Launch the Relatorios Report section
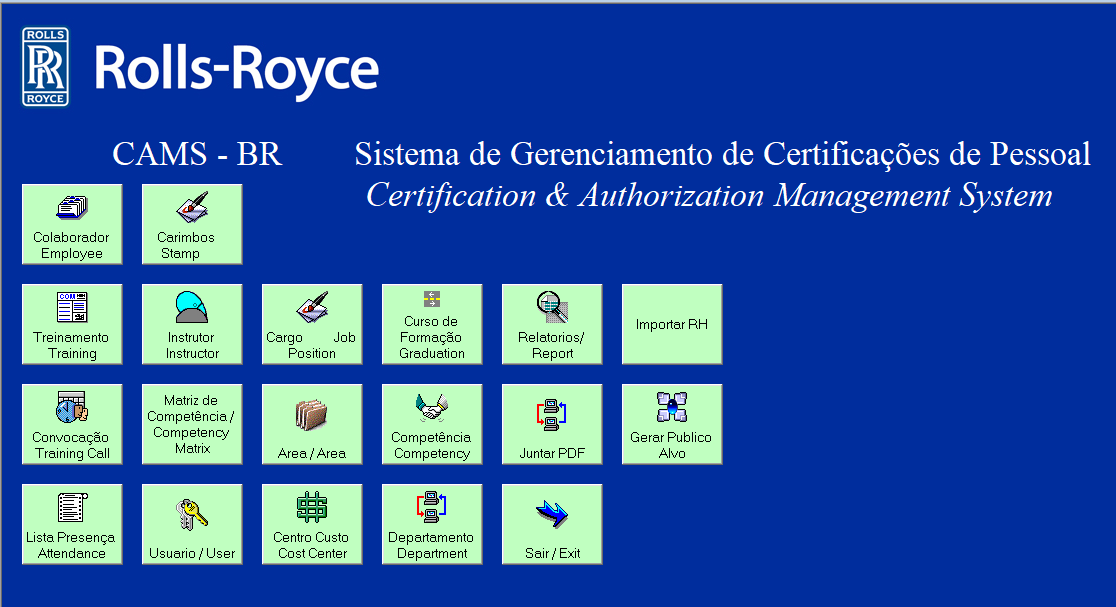 [x=552, y=324]
